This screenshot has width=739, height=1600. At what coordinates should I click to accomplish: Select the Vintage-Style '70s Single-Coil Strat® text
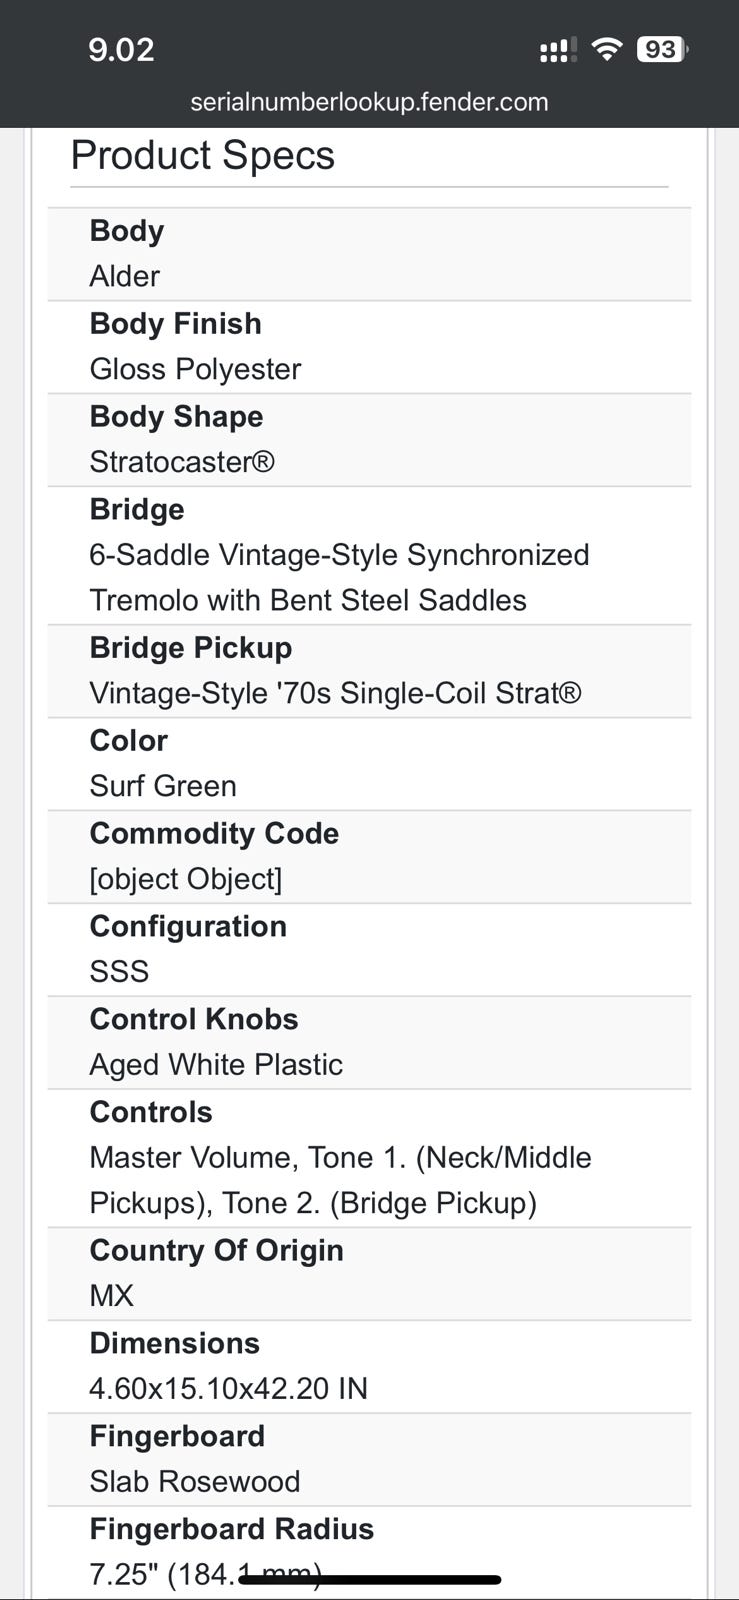coord(335,693)
